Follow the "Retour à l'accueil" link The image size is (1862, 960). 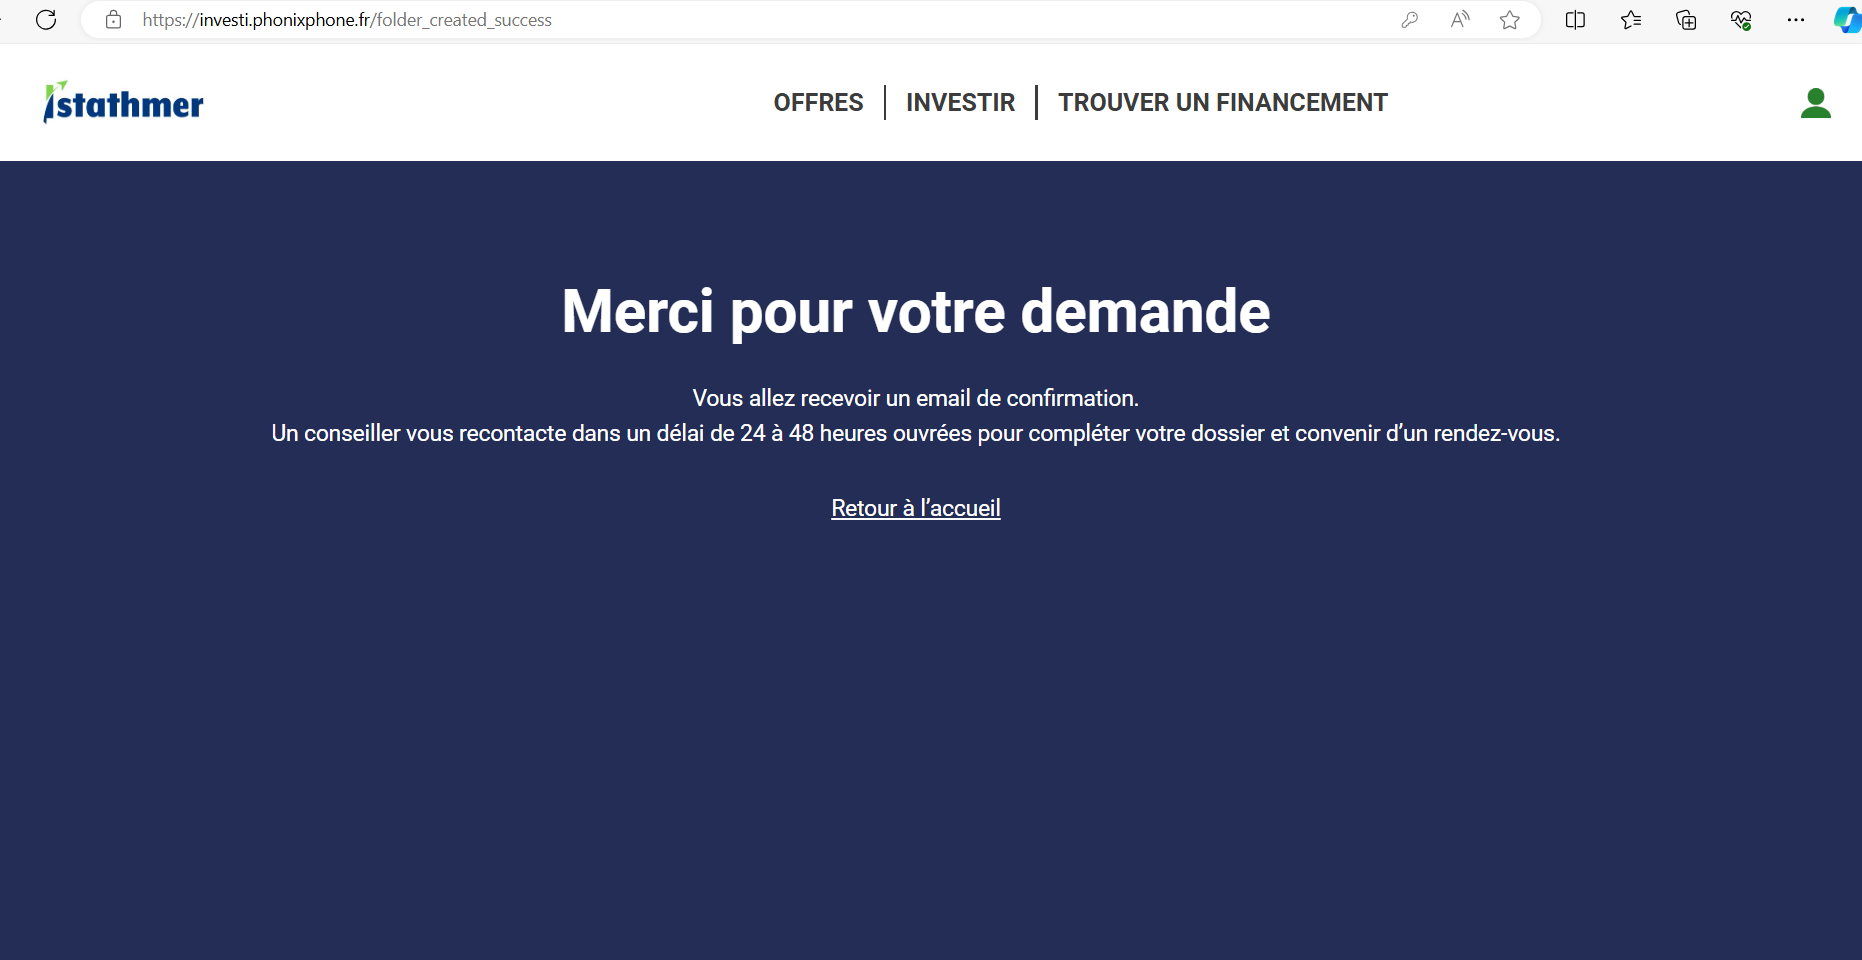pyautogui.click(x=915, y=508)
